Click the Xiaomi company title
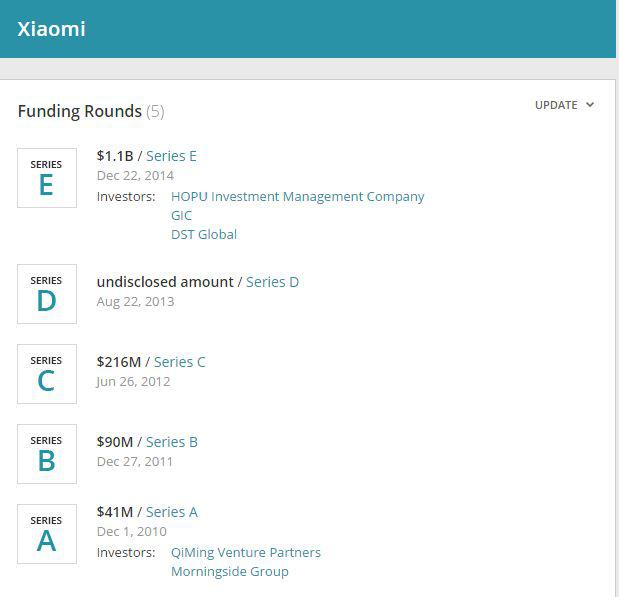The height and width of the screenshot is (597, 619). (x=51, y=29)
